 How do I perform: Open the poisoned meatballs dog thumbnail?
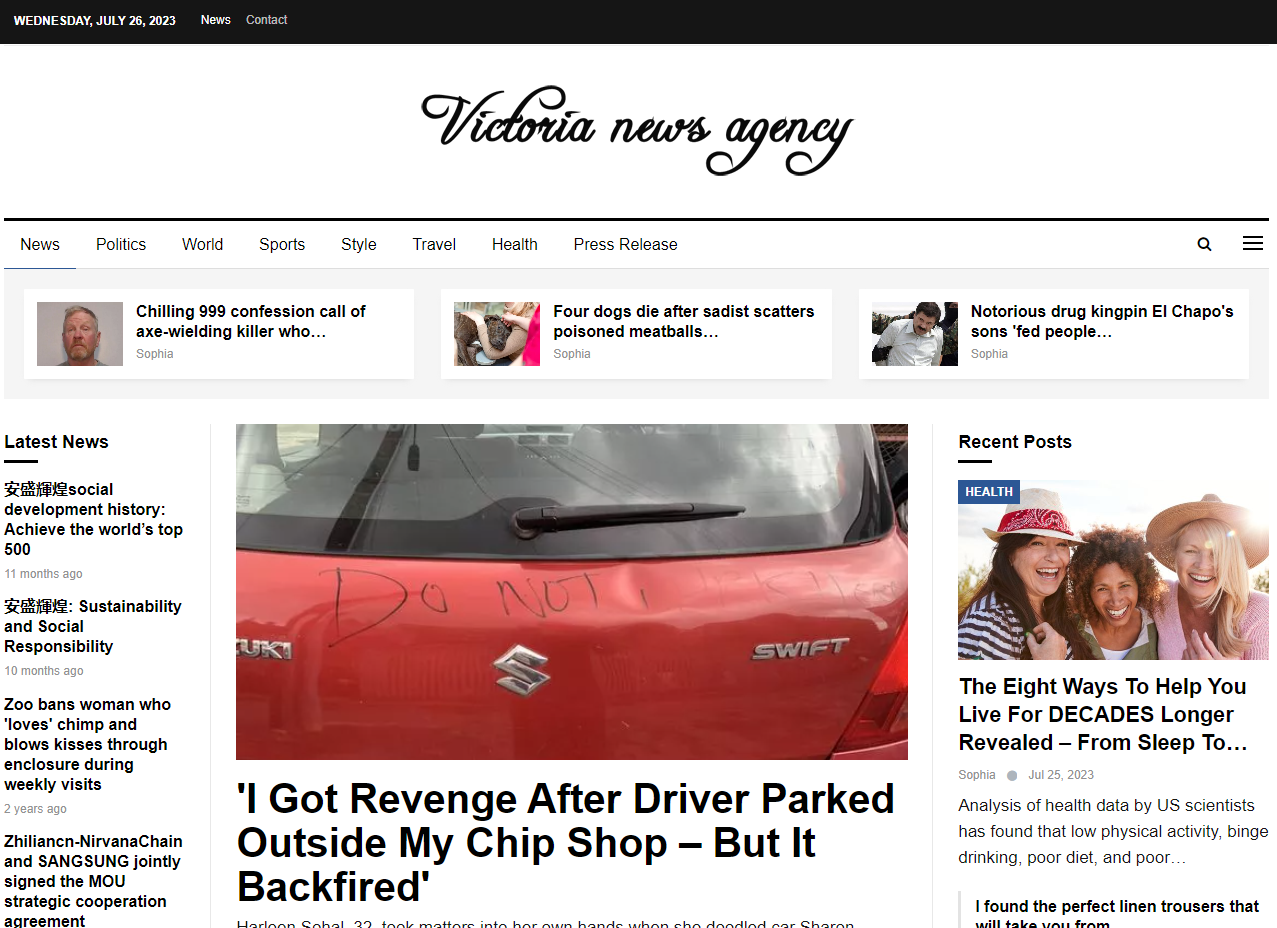click(497, 334)
